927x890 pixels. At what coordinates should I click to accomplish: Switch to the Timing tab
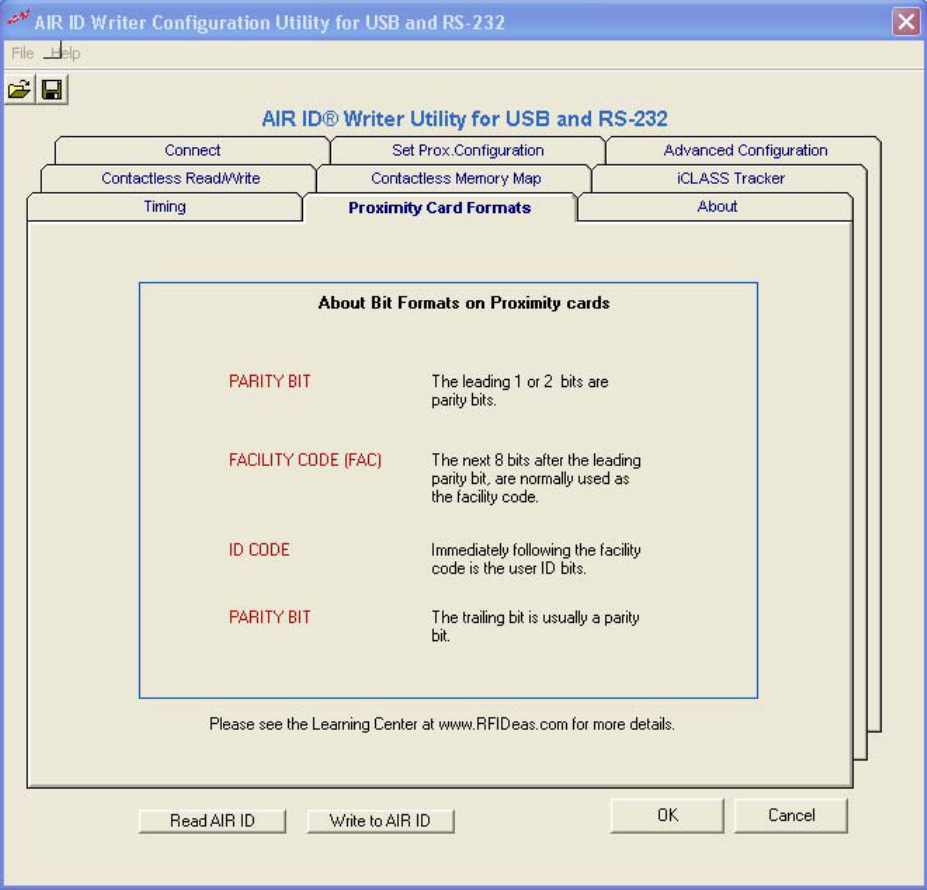tap(164, 206)
